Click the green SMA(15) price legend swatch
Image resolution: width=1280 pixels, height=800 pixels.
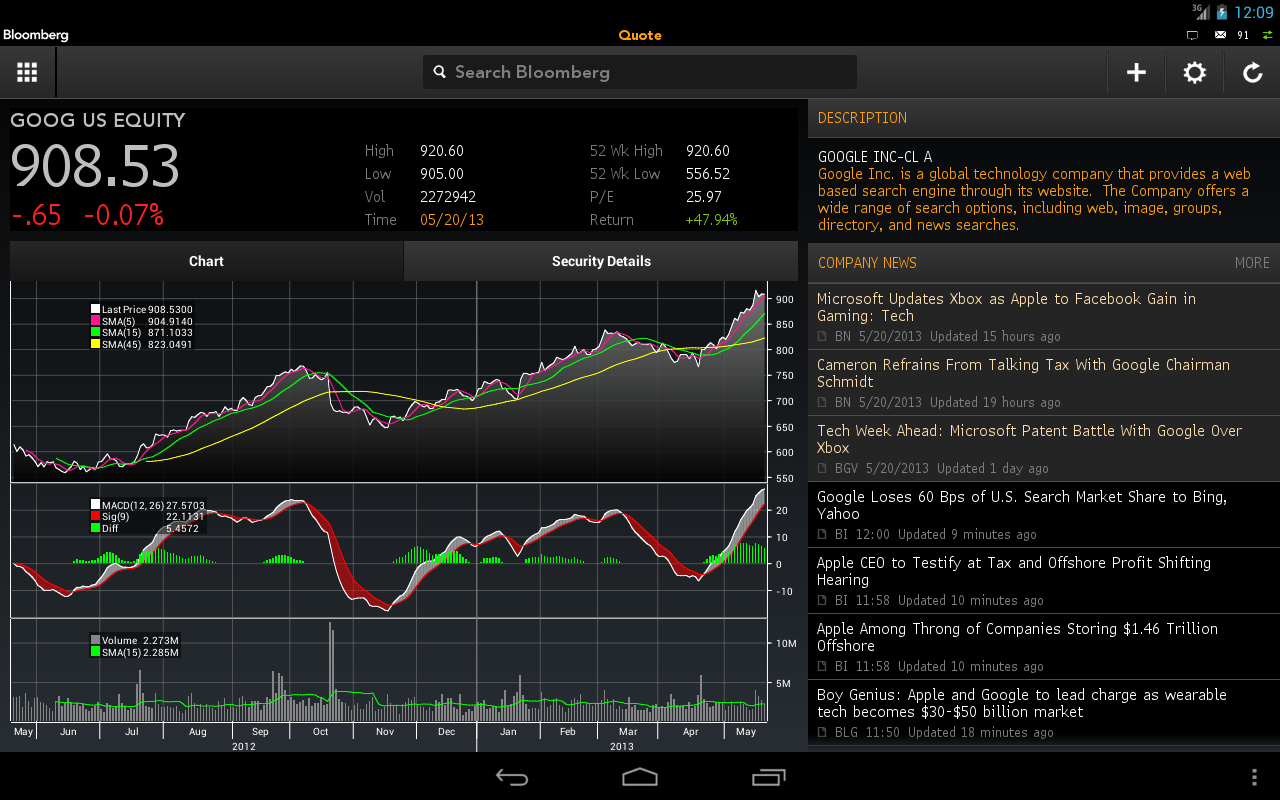point(96,332)
